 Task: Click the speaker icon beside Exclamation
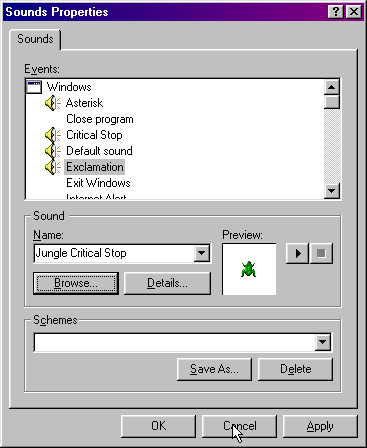53,167
